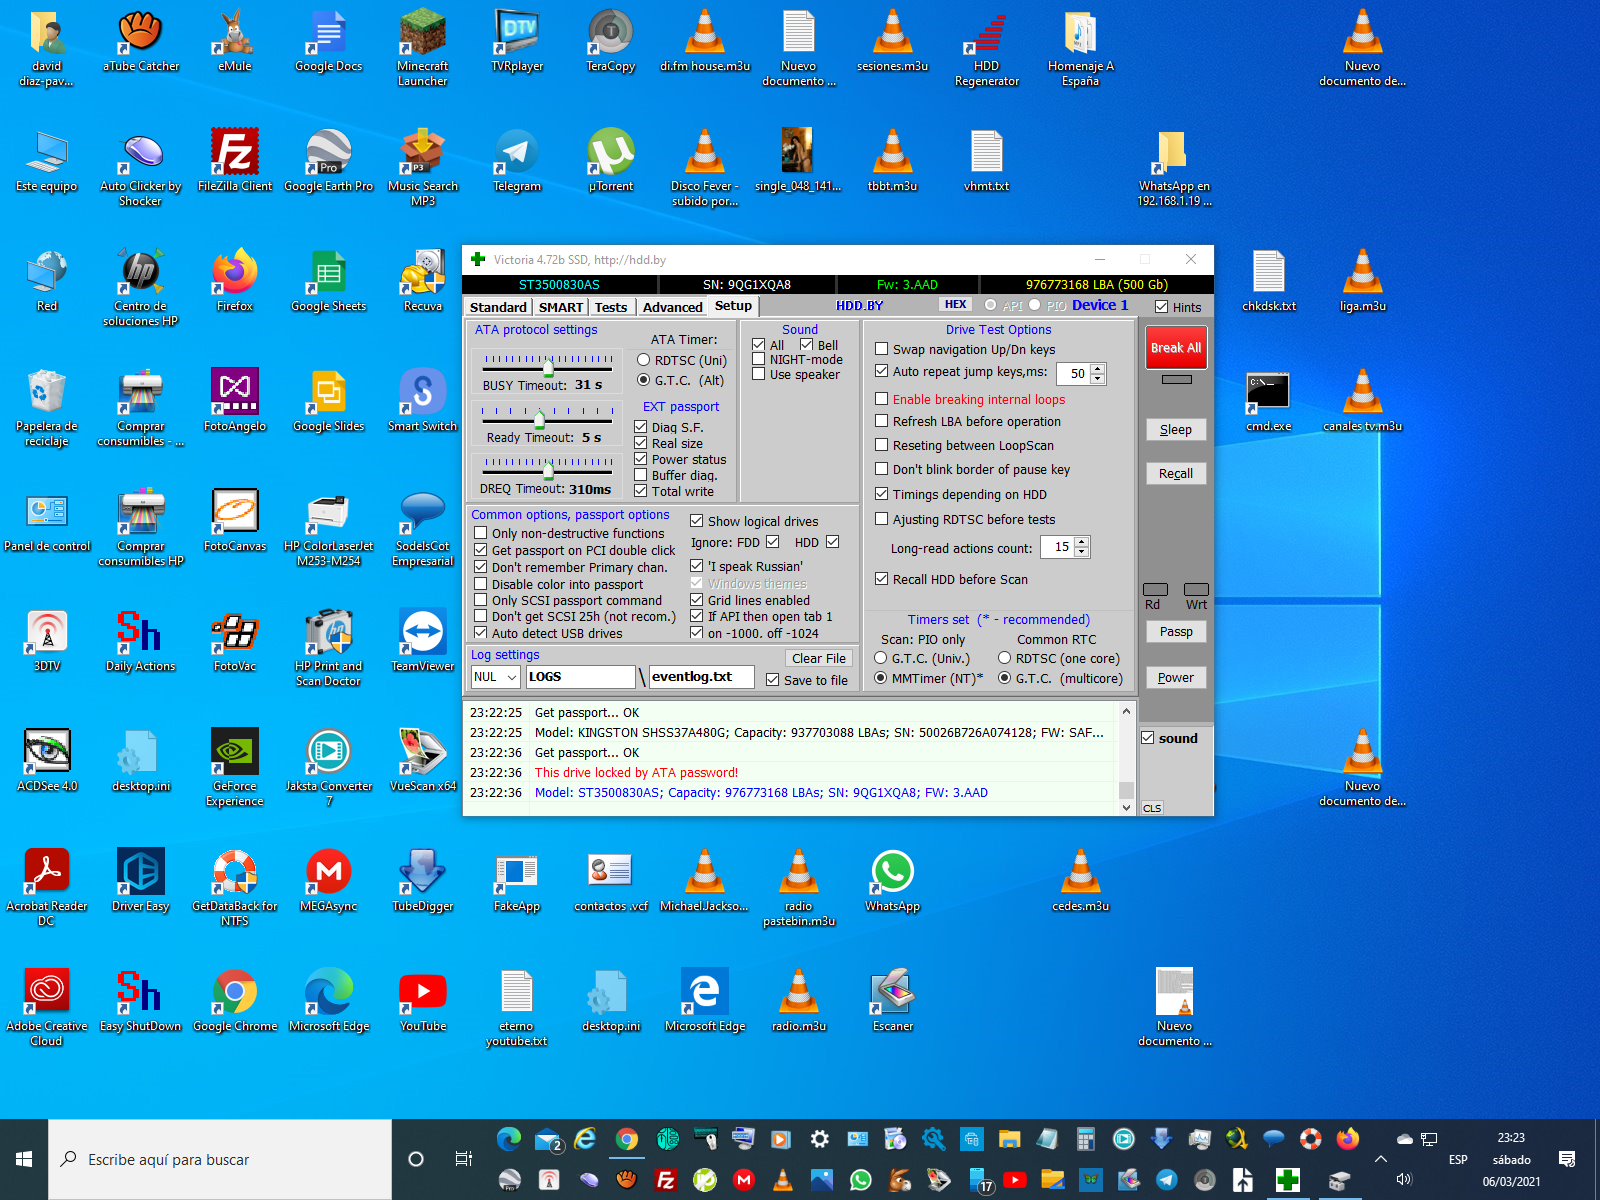Click the Windows Start button
This screenshot has width=1600, height=1200.
coord(24,1159)
